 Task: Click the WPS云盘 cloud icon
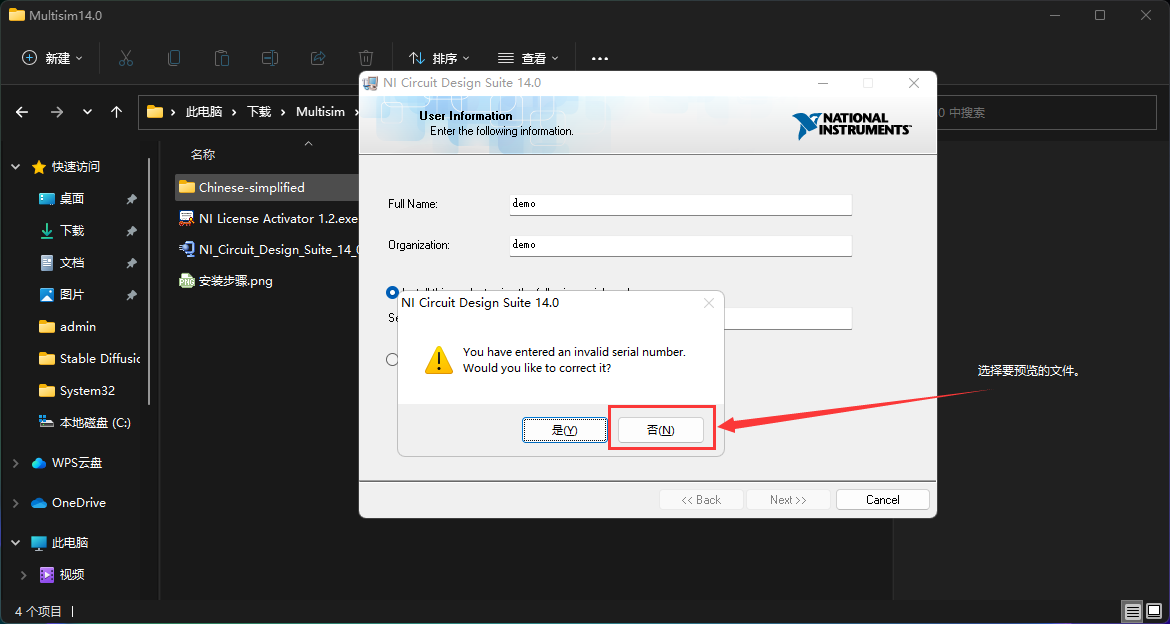pos(39,463)
